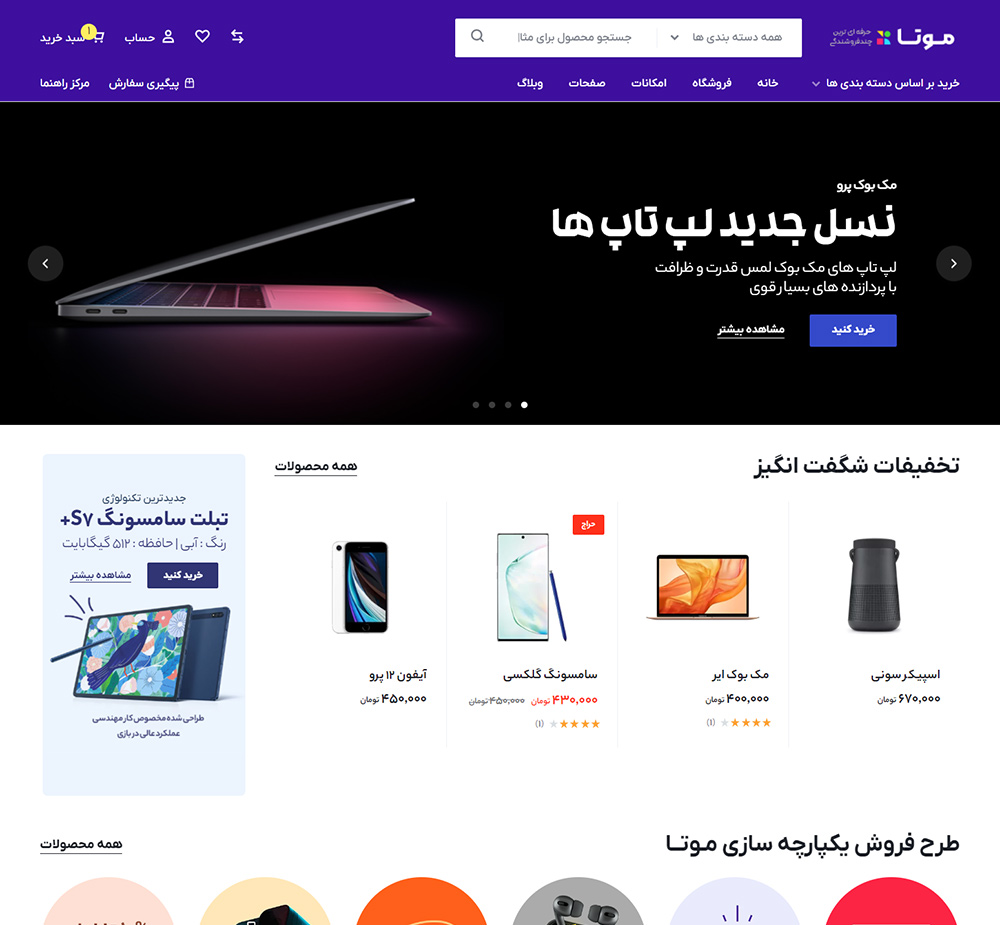Viewport: 1000px width, 925px height.
Task: Select the second slider dot indicator
Action: [492, 405]
